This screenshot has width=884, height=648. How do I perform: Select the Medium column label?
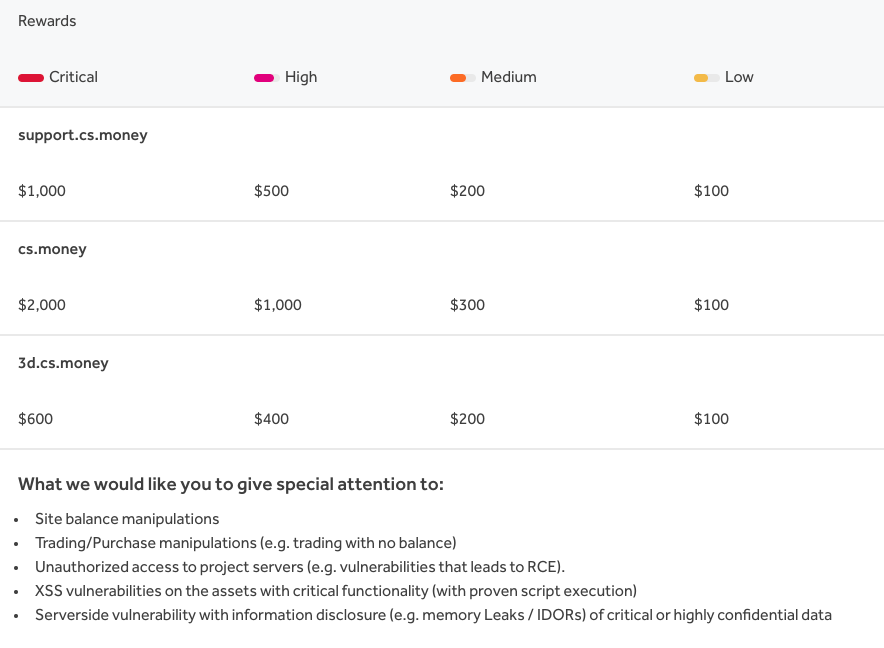point(509,77)
